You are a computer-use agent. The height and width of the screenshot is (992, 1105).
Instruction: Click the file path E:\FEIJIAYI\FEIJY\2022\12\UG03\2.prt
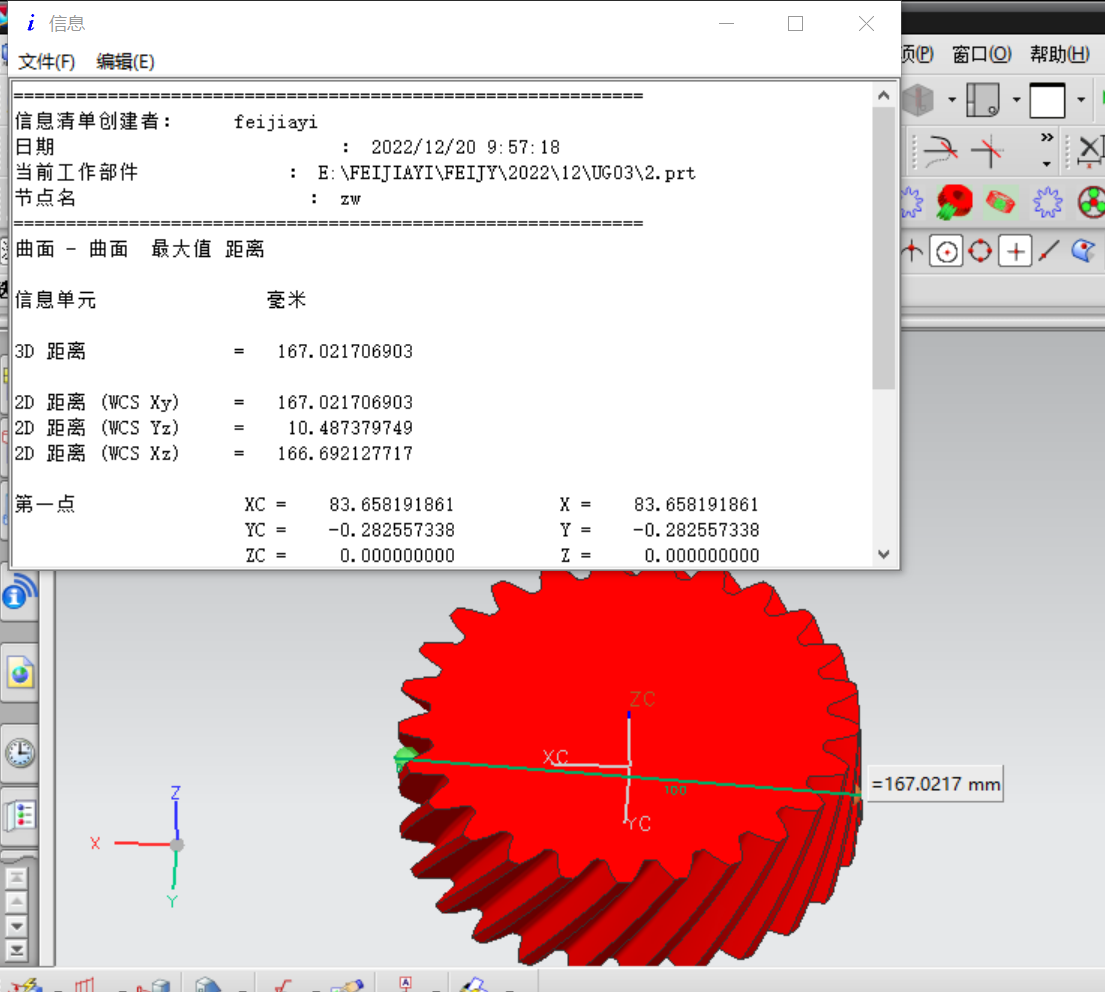tap(506, 173)
